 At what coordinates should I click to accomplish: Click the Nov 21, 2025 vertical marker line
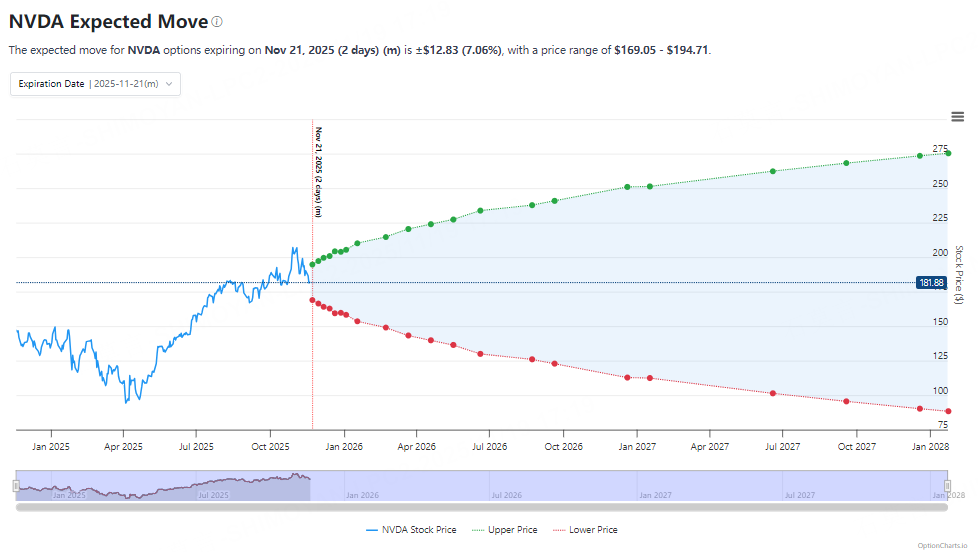coord(312,274)
